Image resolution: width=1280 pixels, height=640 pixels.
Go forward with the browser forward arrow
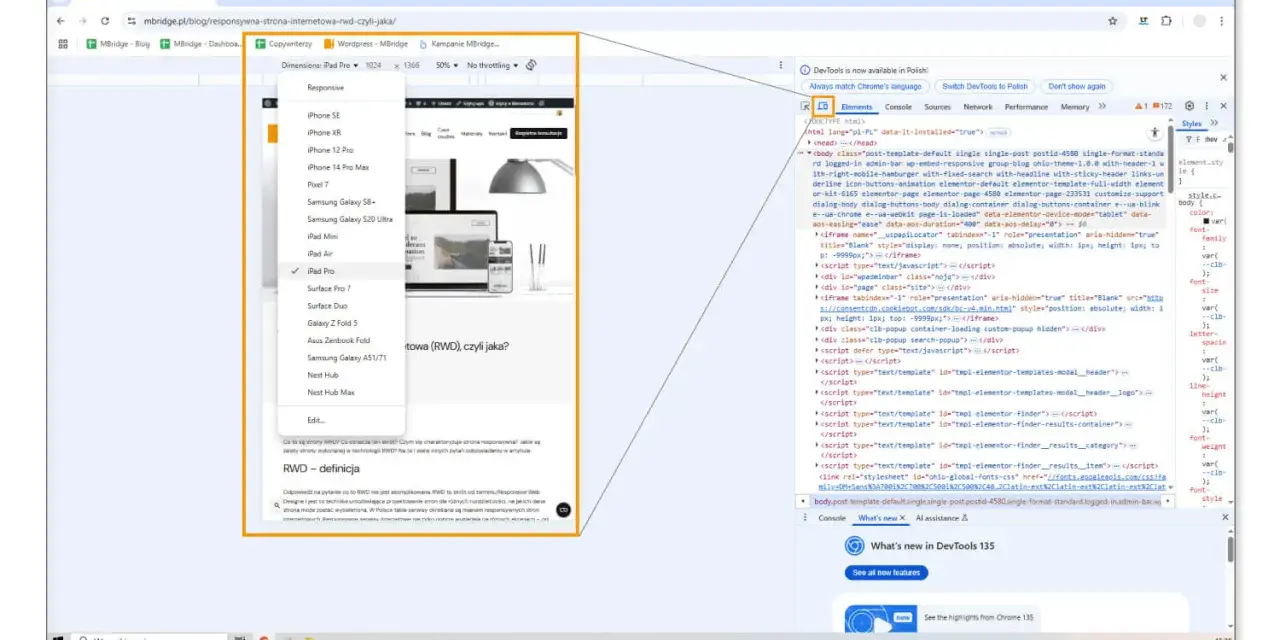[83, 20]
